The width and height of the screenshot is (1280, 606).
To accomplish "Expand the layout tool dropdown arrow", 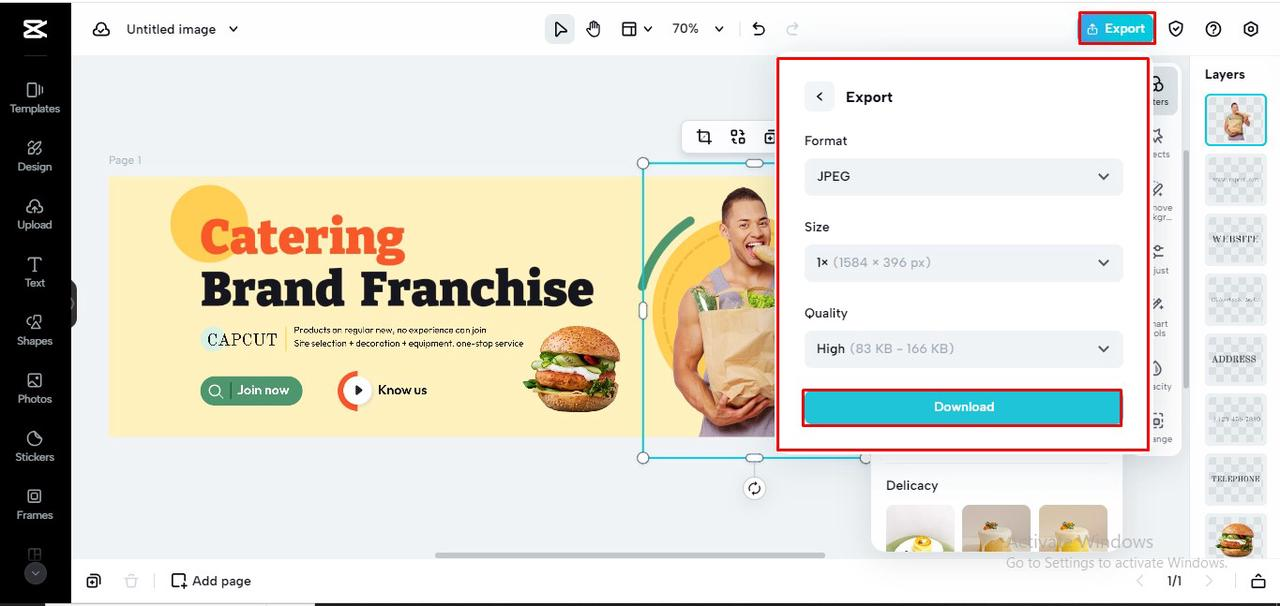I will click(x=648, y=29).
